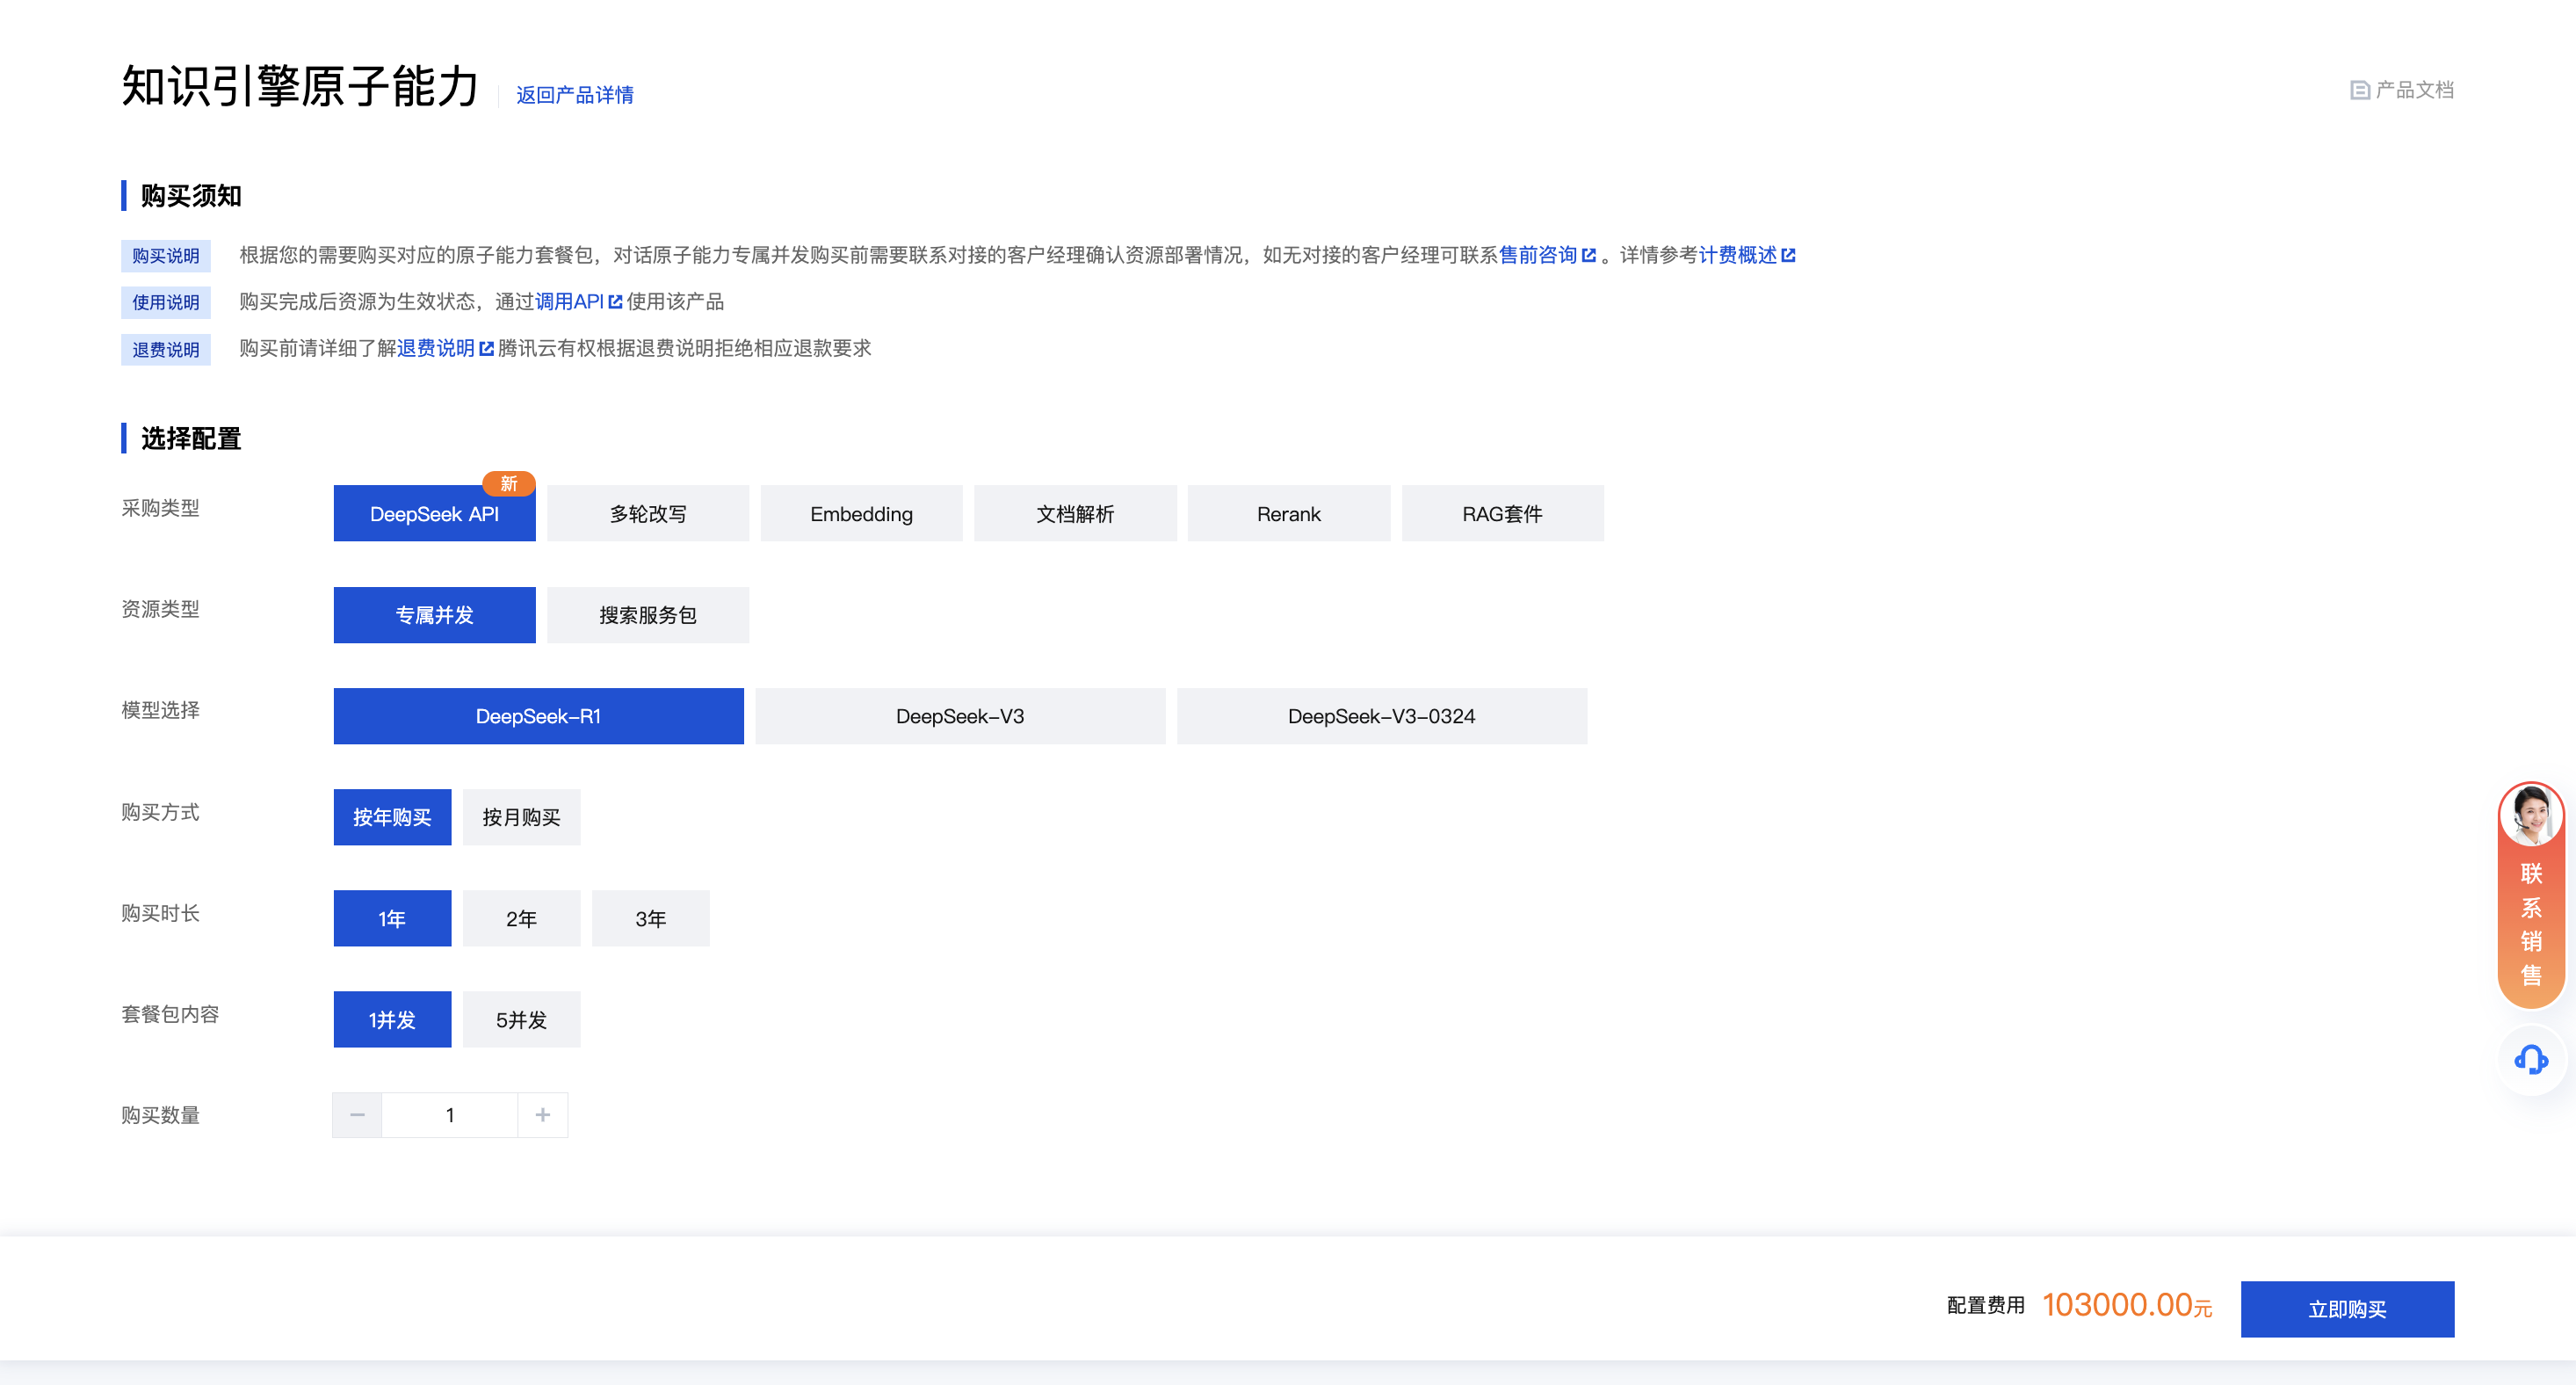This screenshot has height=1385, width=2576.
Task: Set duration to 1年
Action: pyautogui.click(x=392, y=918)
